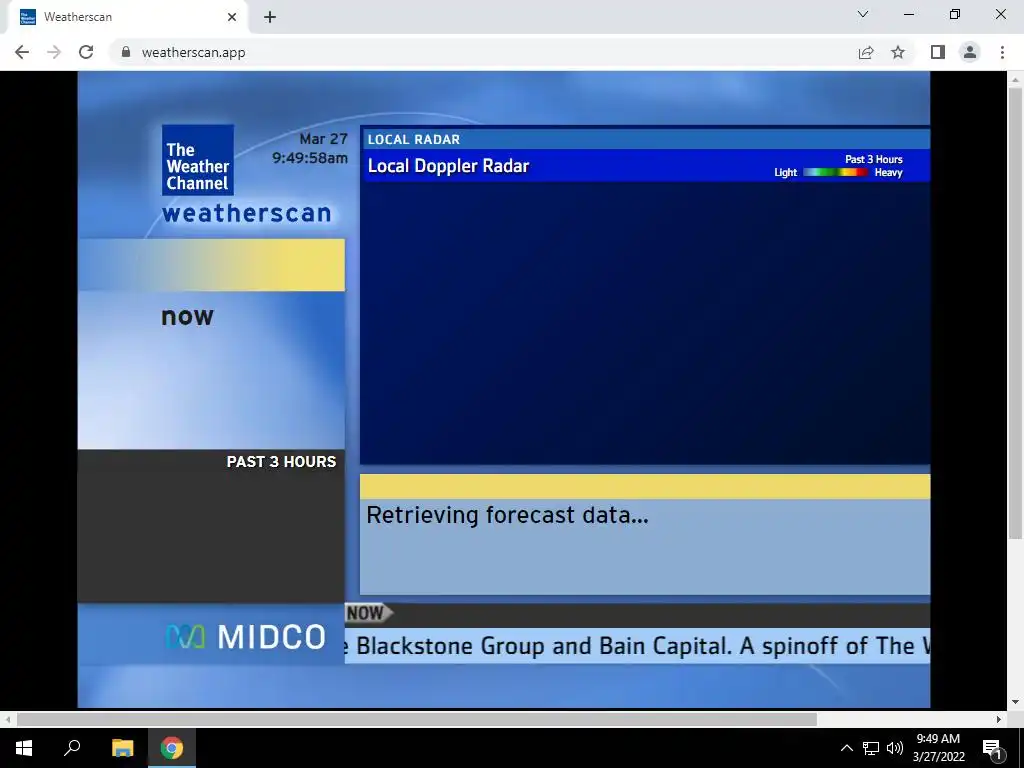The image size is (1024, 768).
Task: Focus the address bar showing weatherscan.app
Action: click(x=483, y=52)
